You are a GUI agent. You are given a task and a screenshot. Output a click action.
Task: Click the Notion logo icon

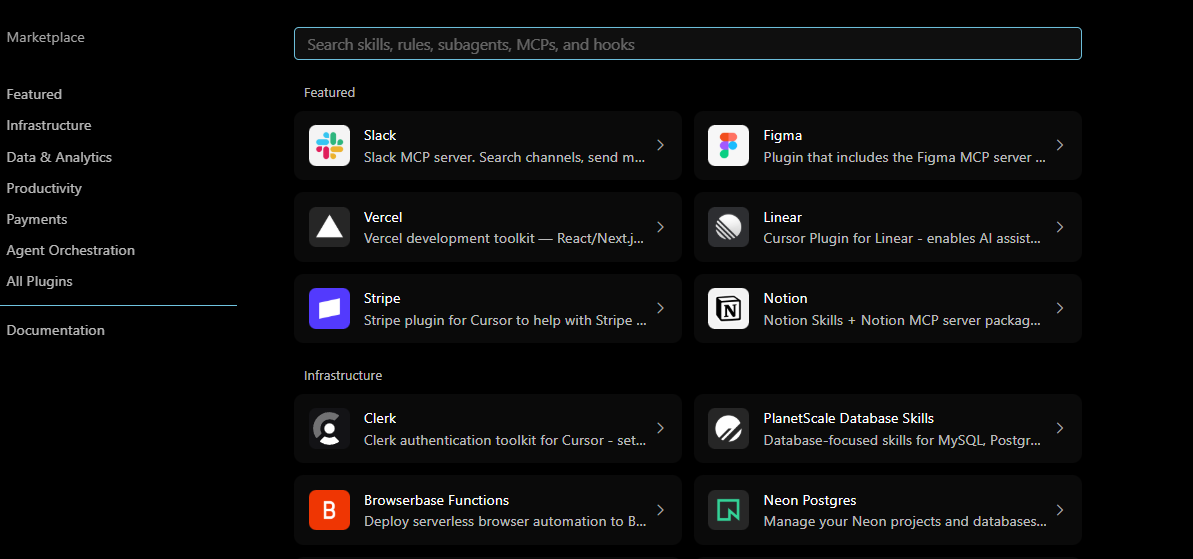[x=728, y=308]
